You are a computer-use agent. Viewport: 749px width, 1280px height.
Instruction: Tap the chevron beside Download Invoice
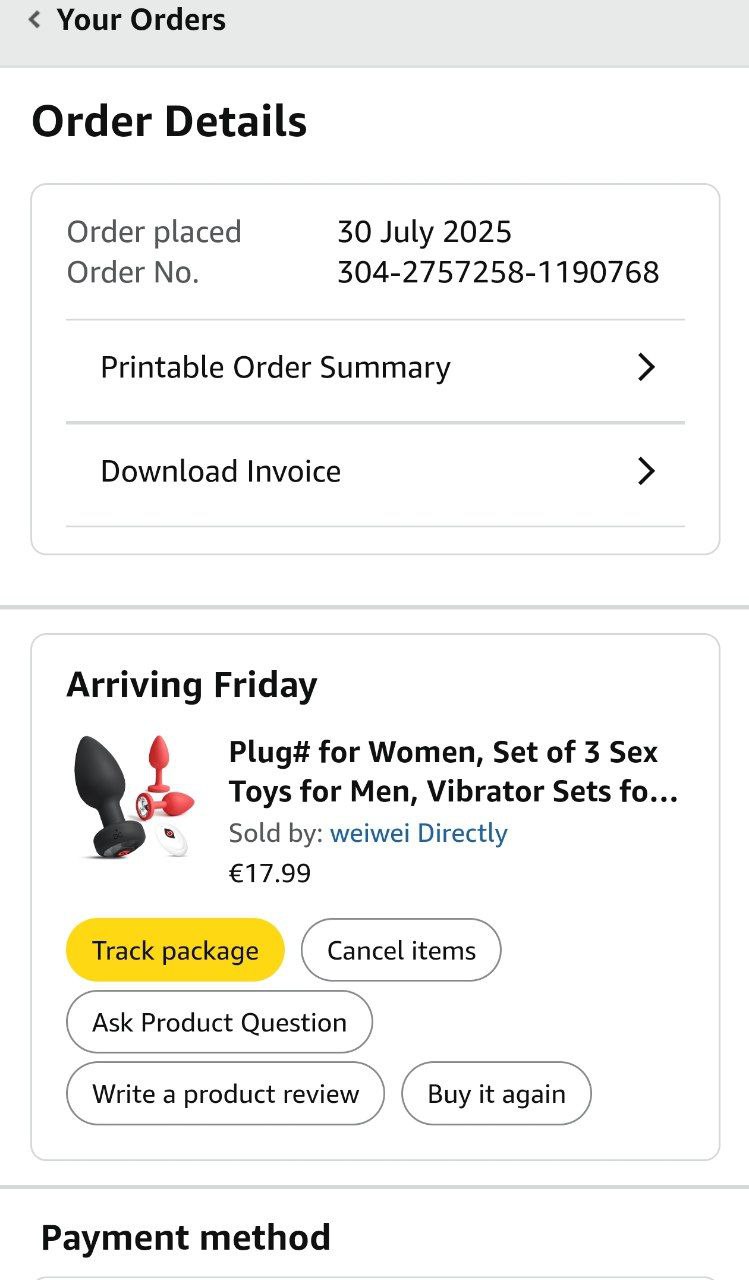click(646, 472)
